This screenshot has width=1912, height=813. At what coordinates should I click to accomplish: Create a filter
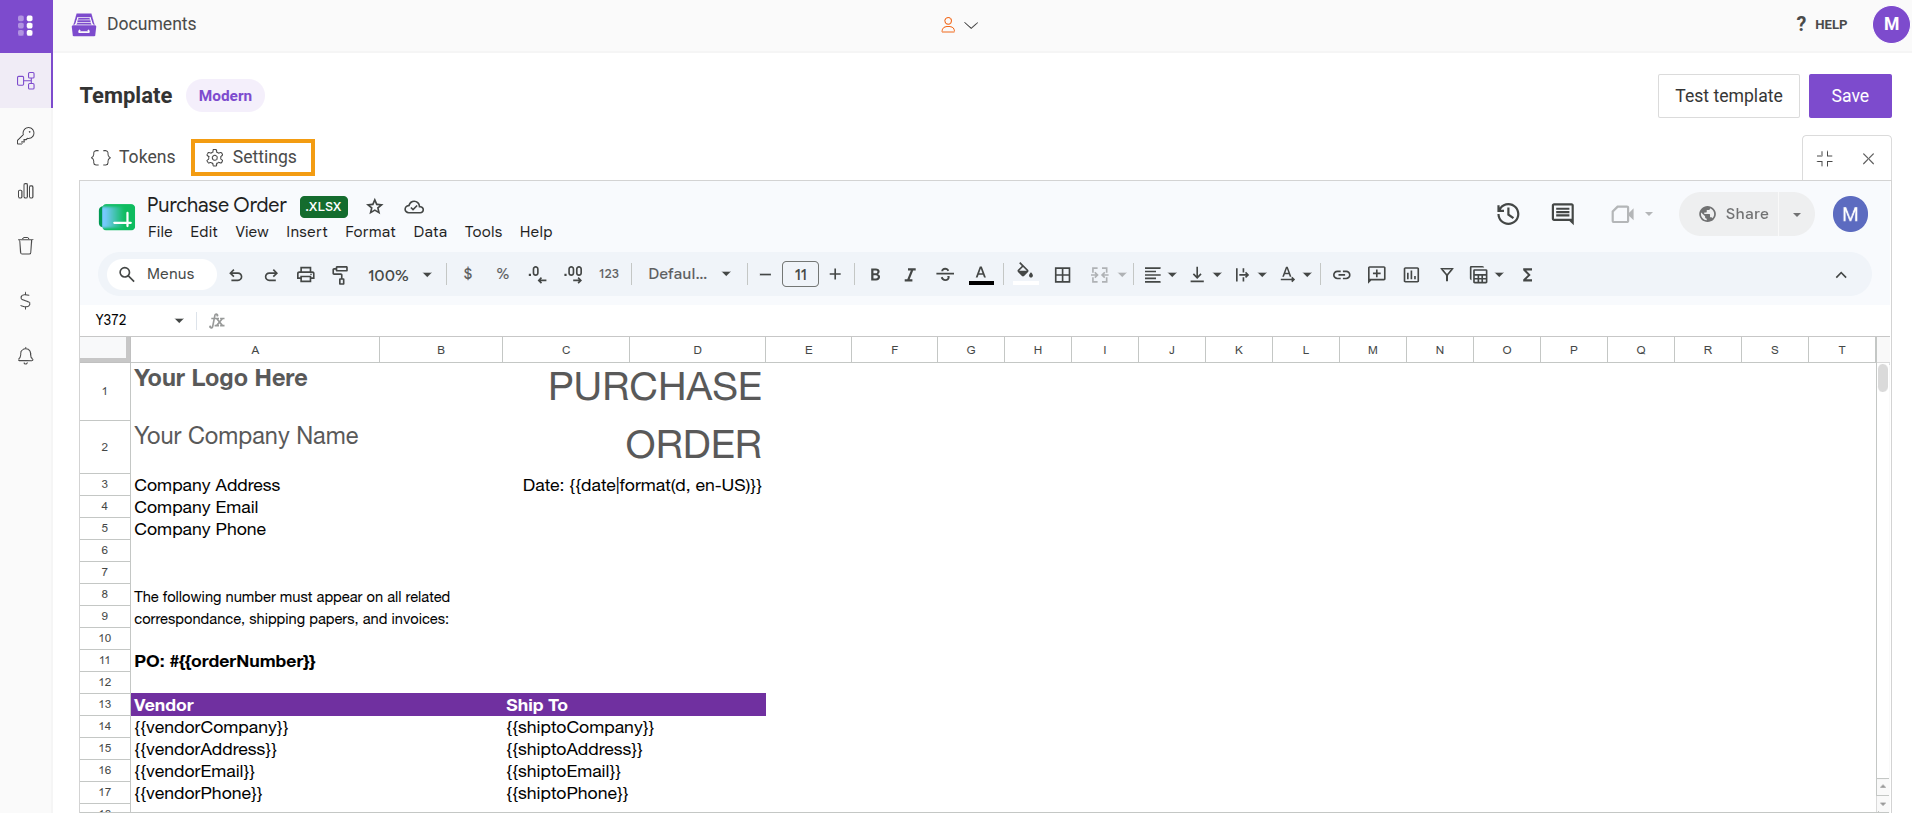point(1446,275)
